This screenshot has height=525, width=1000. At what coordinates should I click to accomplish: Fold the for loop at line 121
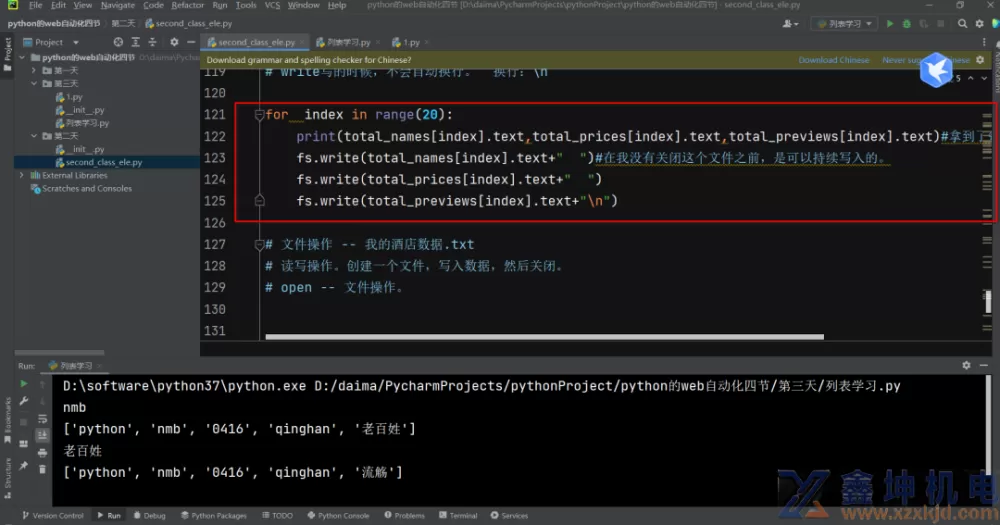259,115
